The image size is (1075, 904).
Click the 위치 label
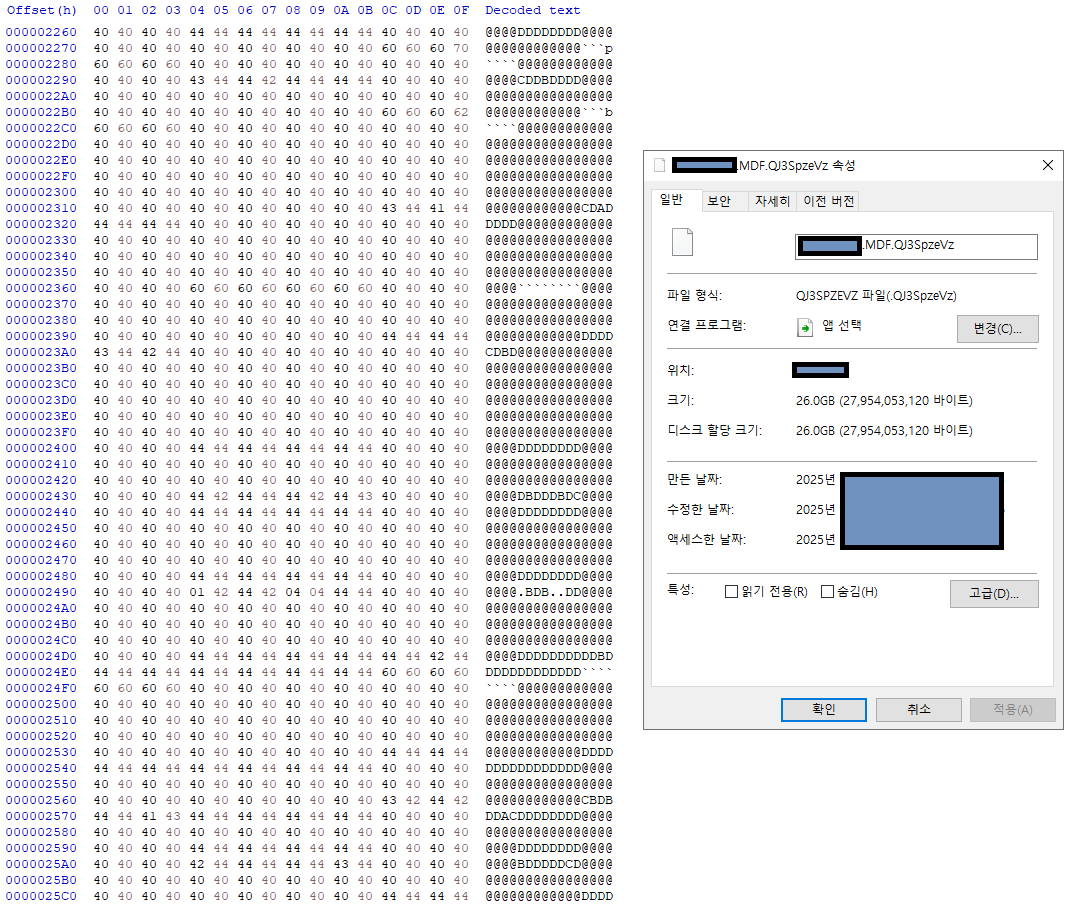tap(681, 370)
